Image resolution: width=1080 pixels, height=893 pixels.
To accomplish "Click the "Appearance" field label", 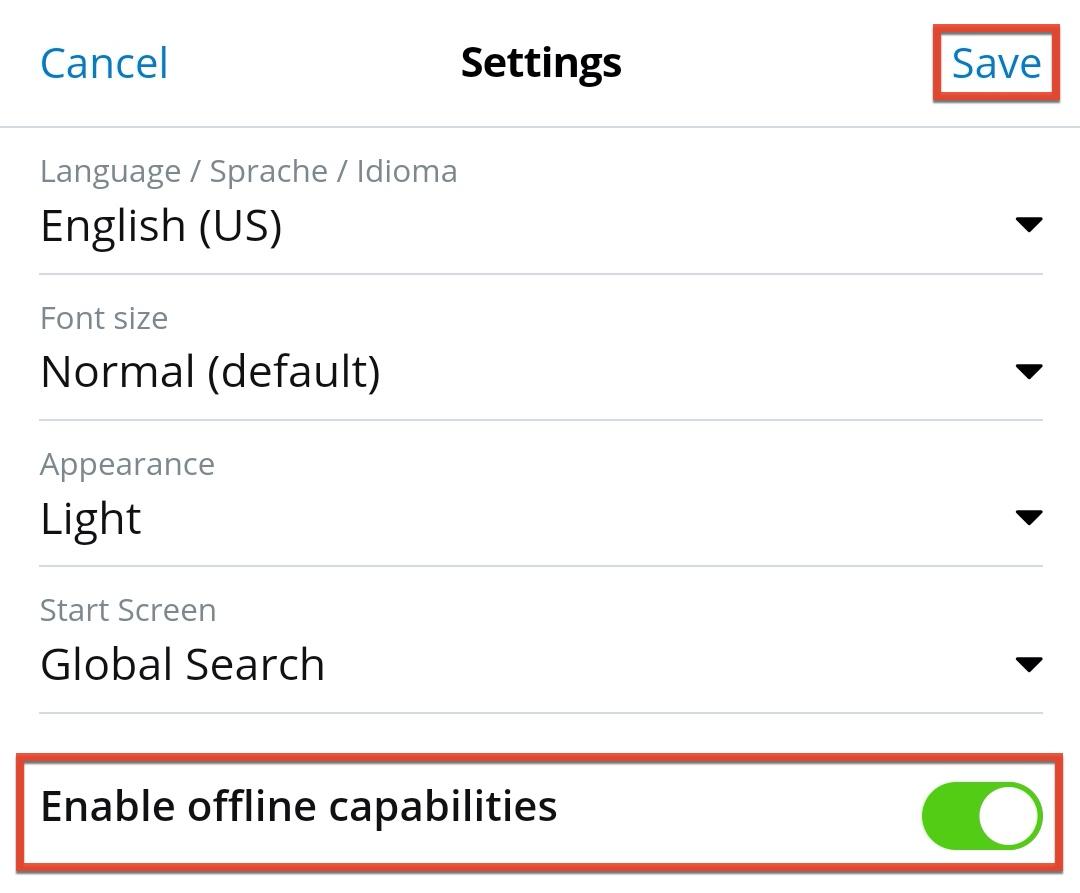I will click(127, 464).
